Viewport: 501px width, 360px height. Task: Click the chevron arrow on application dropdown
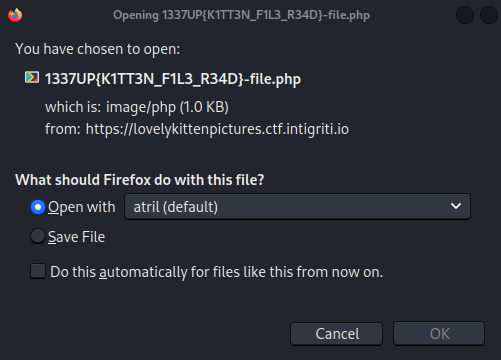tap(456, 206)
